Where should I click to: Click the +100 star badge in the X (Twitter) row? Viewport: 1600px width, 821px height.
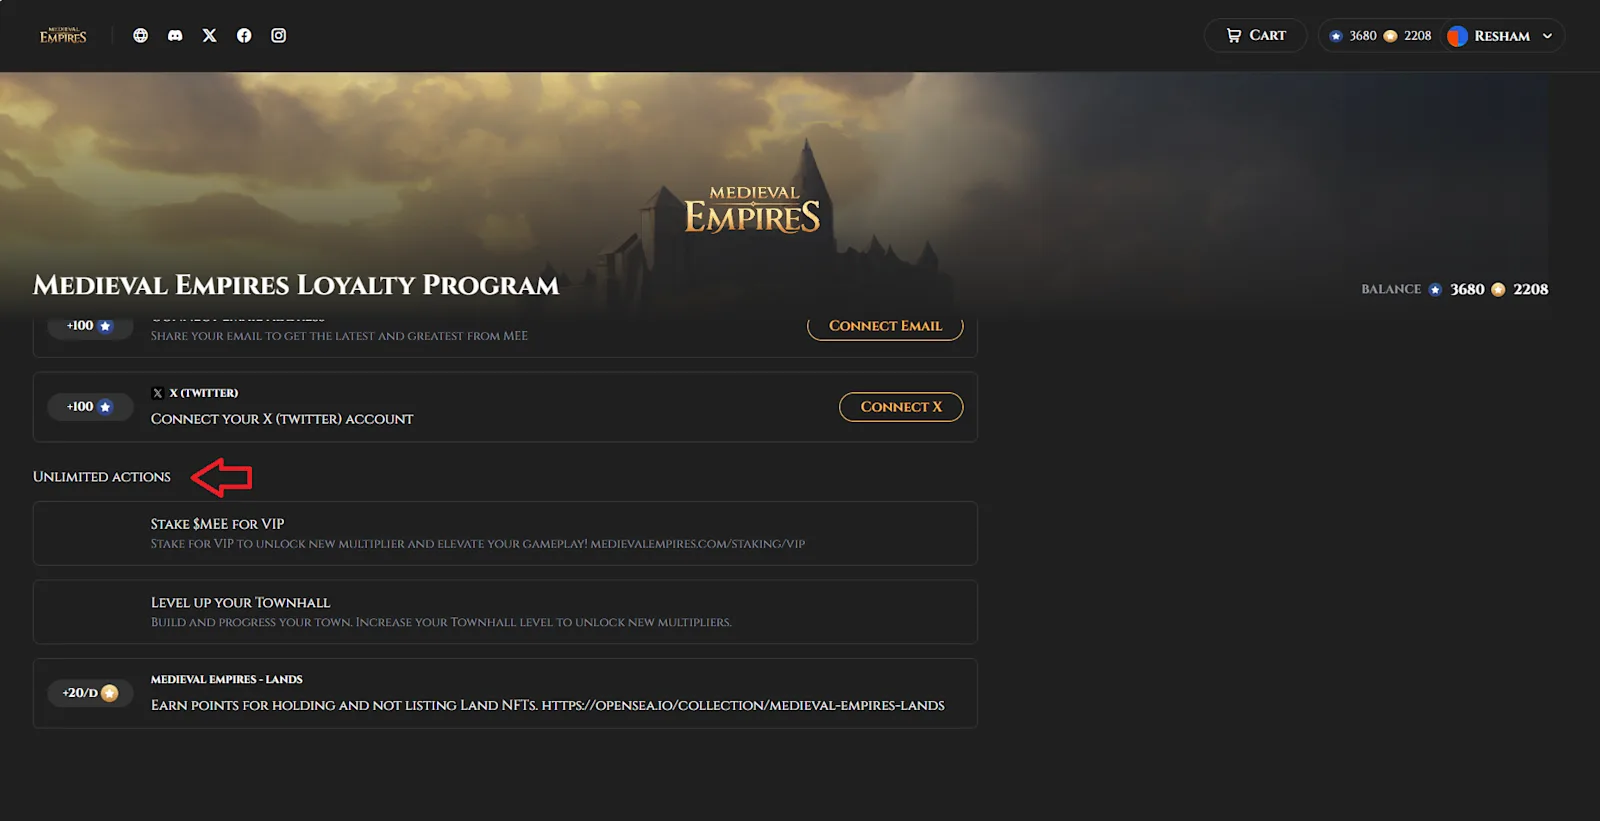coord(90,407)
